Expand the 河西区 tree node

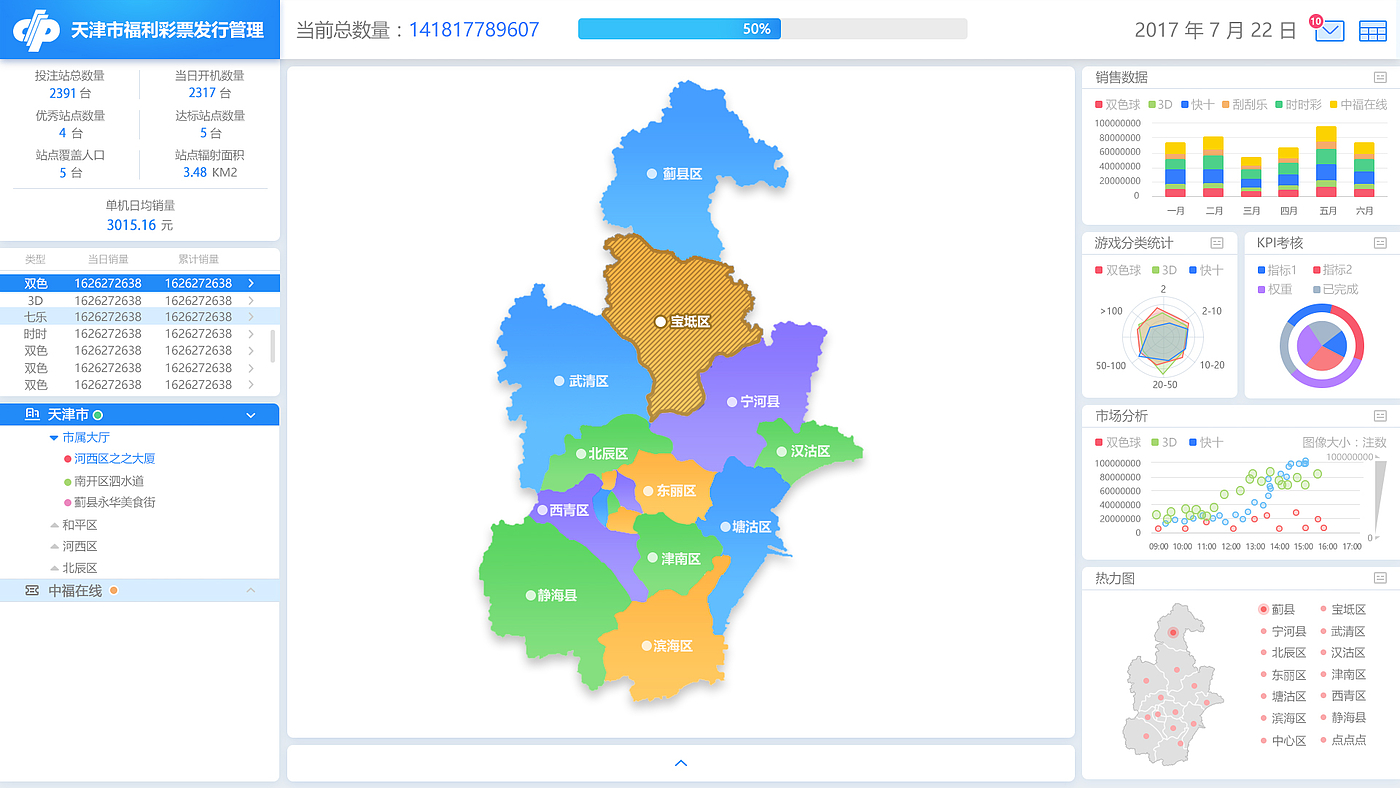pyautogui.click(x=55, y=547)
